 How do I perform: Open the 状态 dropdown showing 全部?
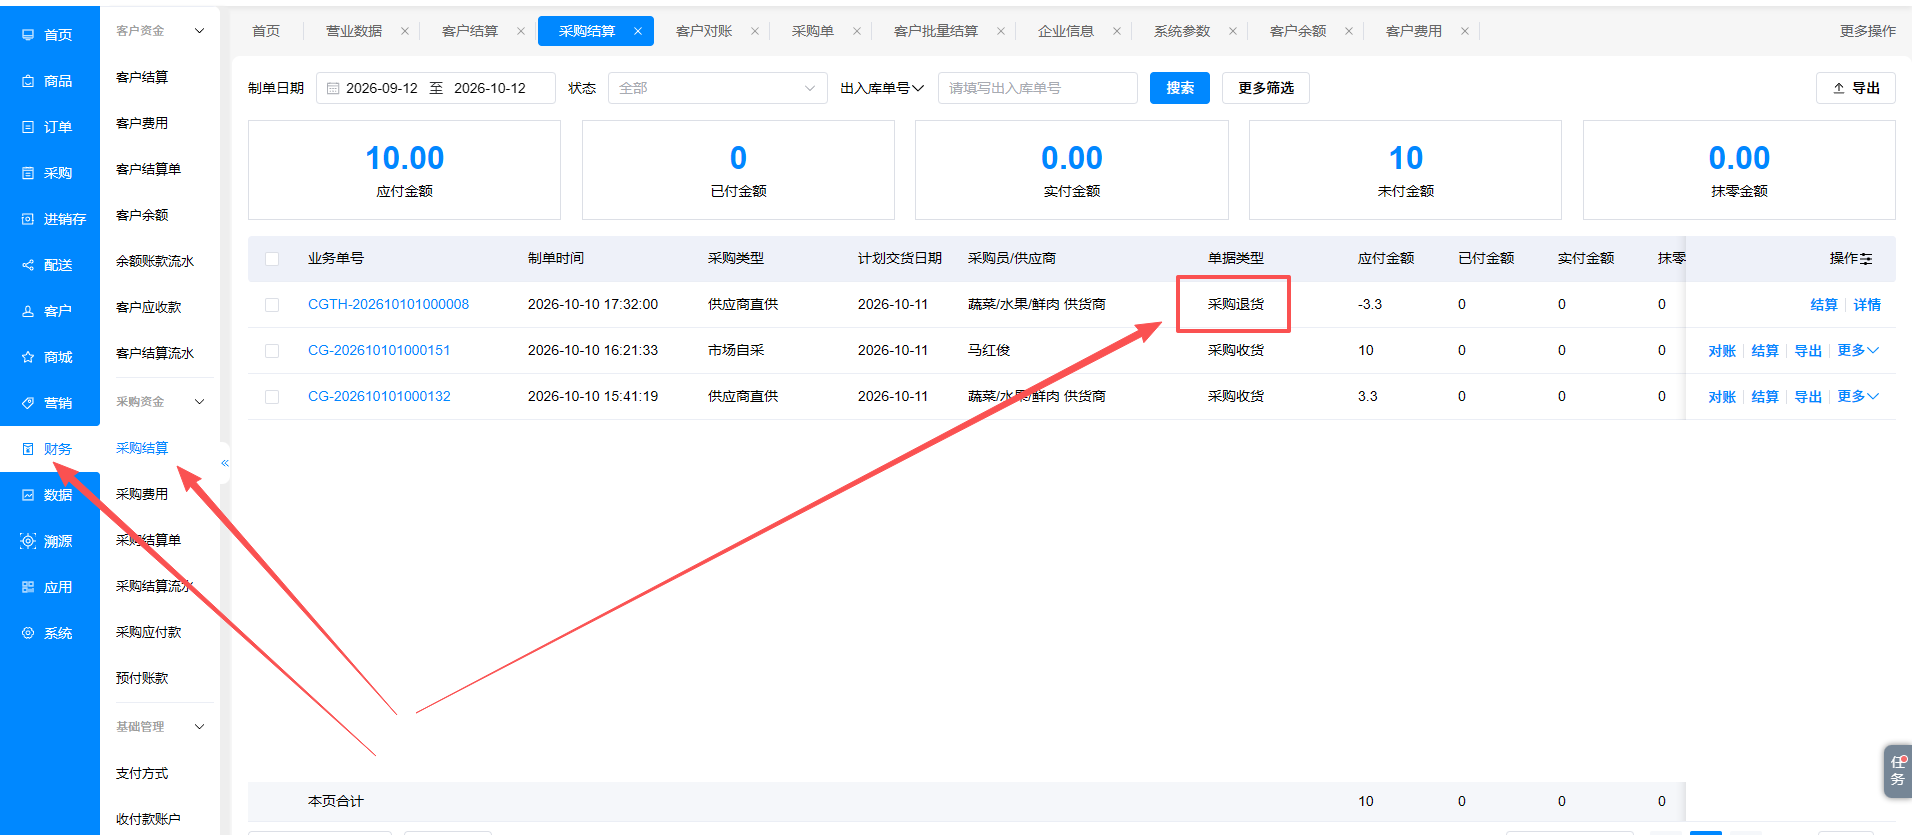tap(717, 88)
